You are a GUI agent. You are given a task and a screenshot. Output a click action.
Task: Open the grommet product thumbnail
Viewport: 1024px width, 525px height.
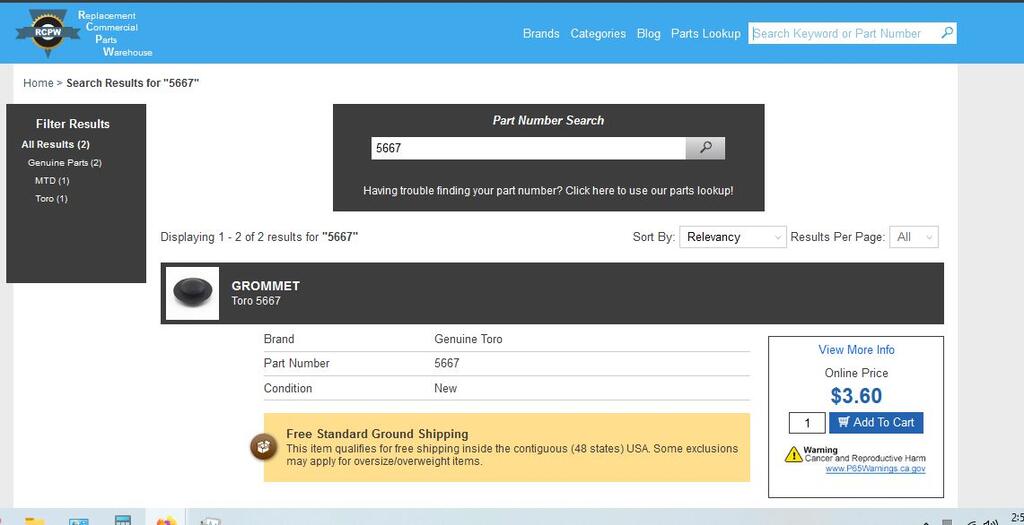(193, 293)
